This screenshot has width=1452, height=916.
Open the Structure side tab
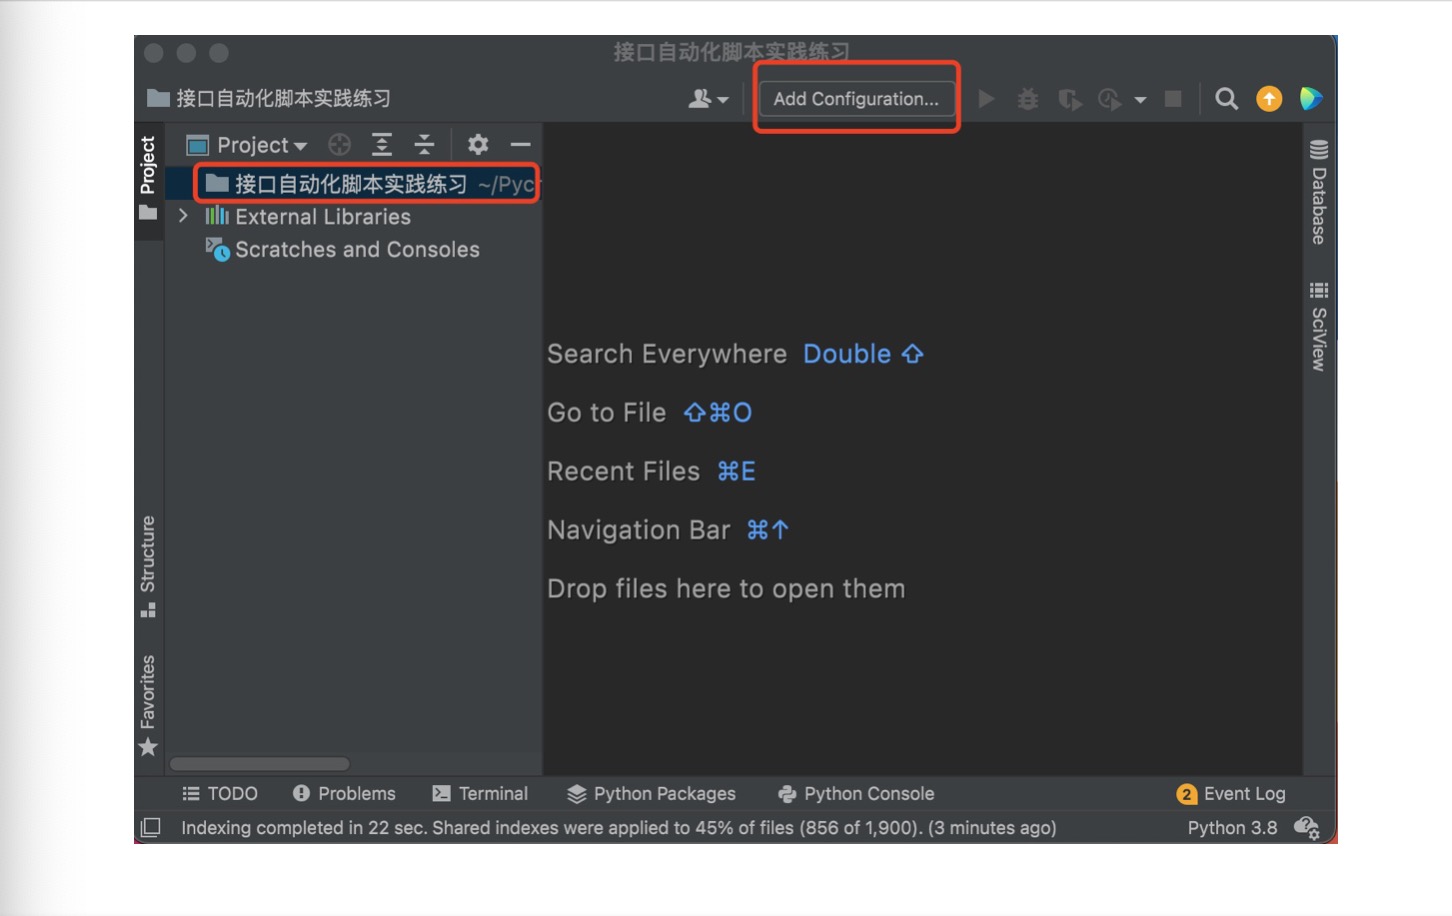(148, 566)
